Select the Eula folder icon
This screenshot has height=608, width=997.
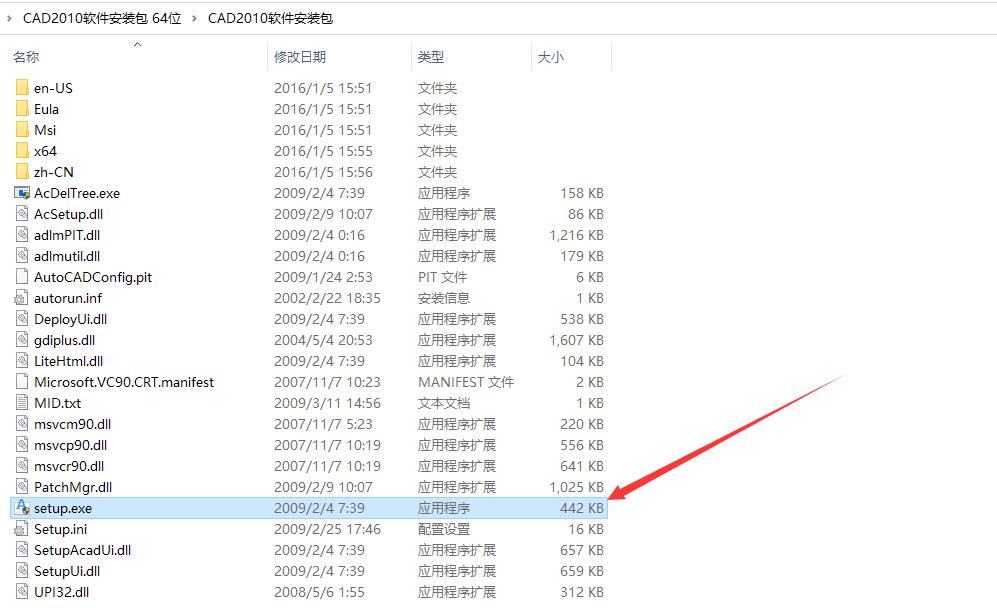22,108
